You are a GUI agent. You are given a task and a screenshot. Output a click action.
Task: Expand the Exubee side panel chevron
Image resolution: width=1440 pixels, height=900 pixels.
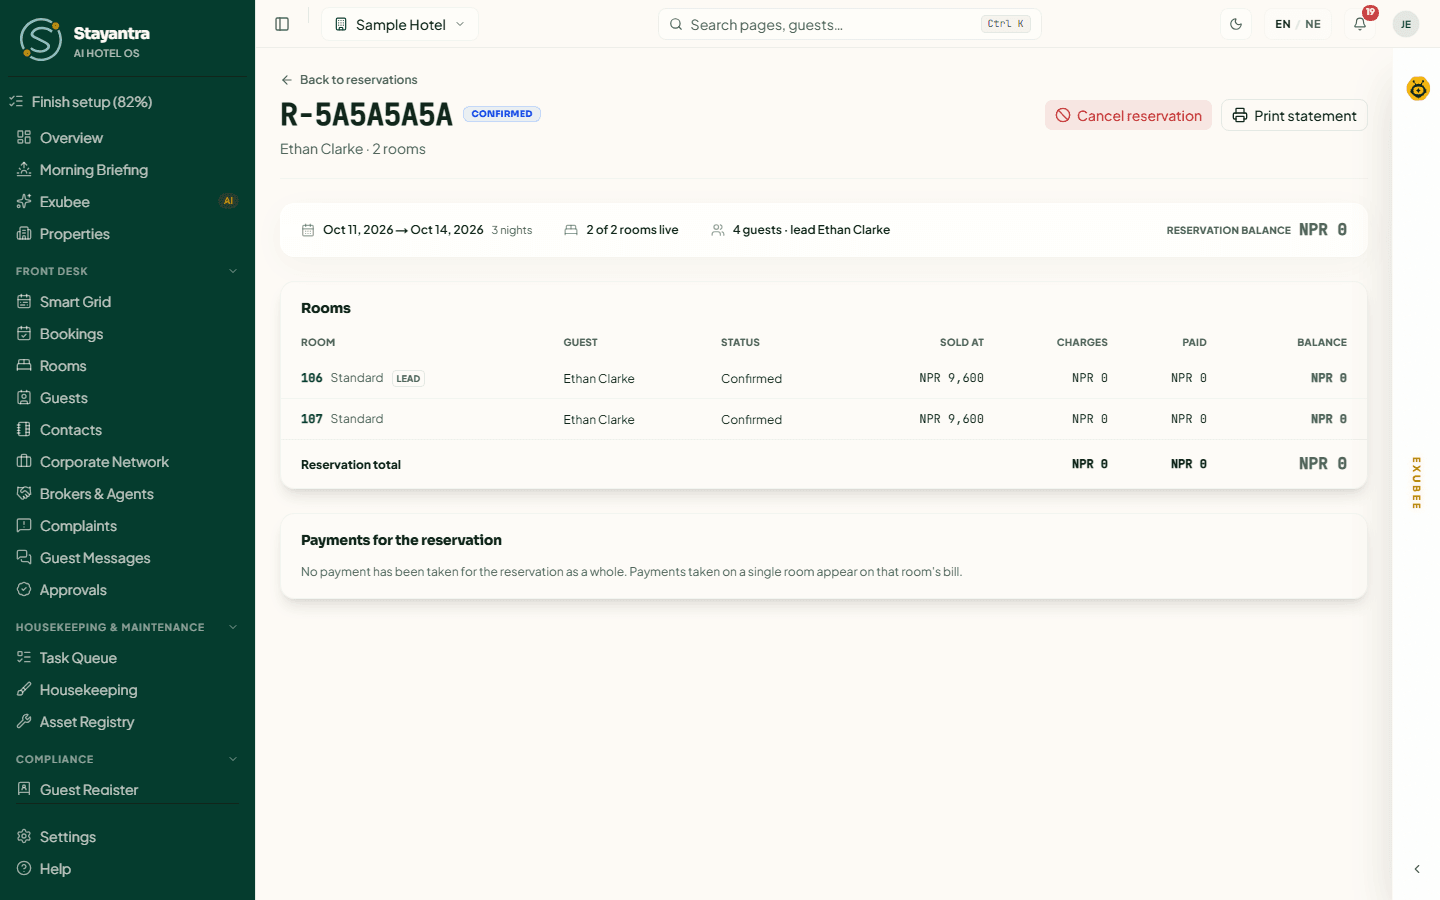coord(1417,869)
